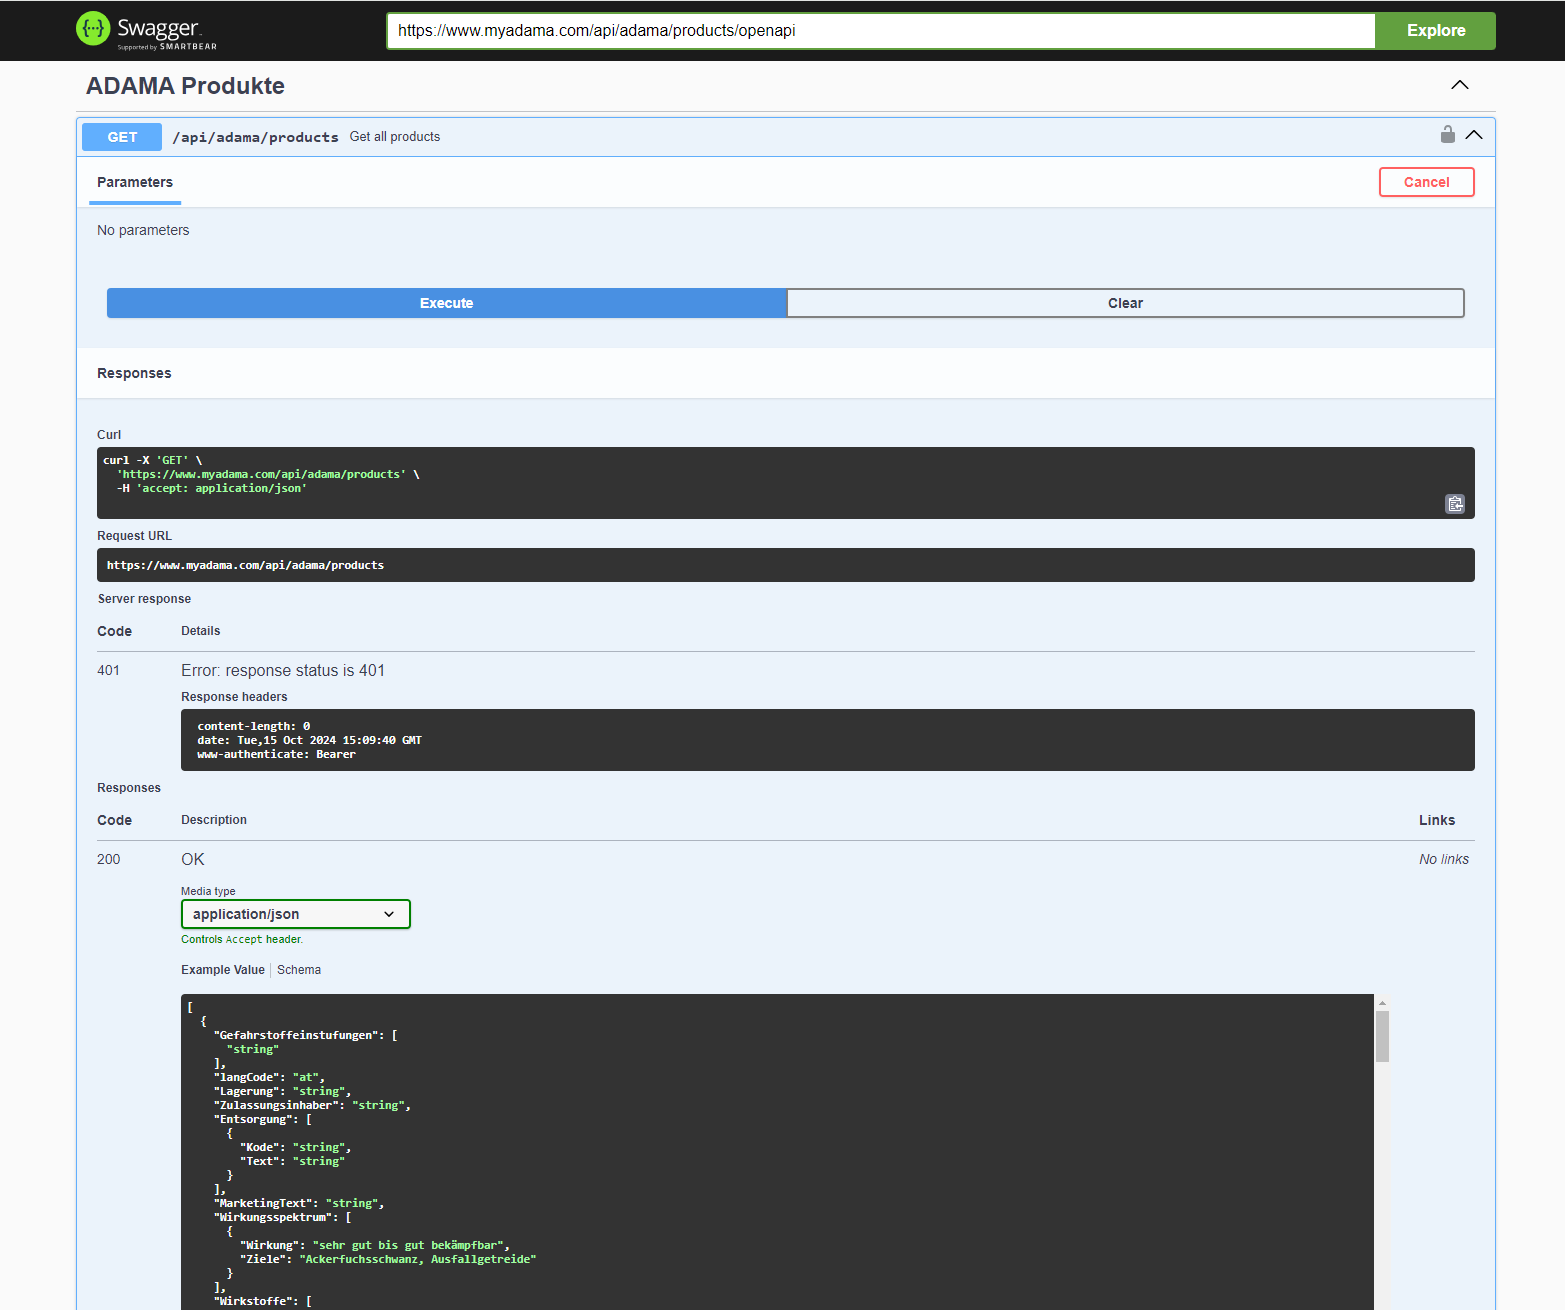This screenshot has width=1565, height=1310.
Task: Switch to the Parameters tab
Action: pyautogui.click(x=135, y=182)
